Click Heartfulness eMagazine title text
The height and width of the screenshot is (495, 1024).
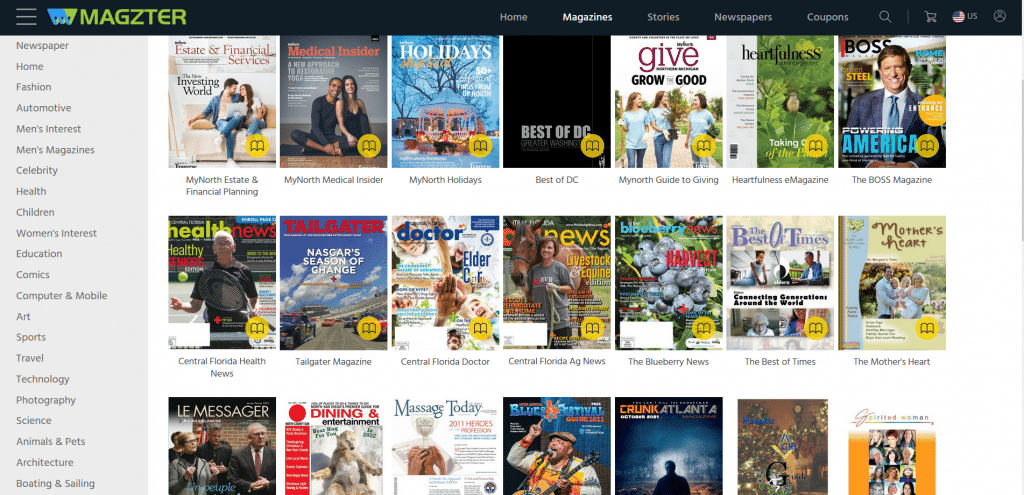tap(780, 180)
